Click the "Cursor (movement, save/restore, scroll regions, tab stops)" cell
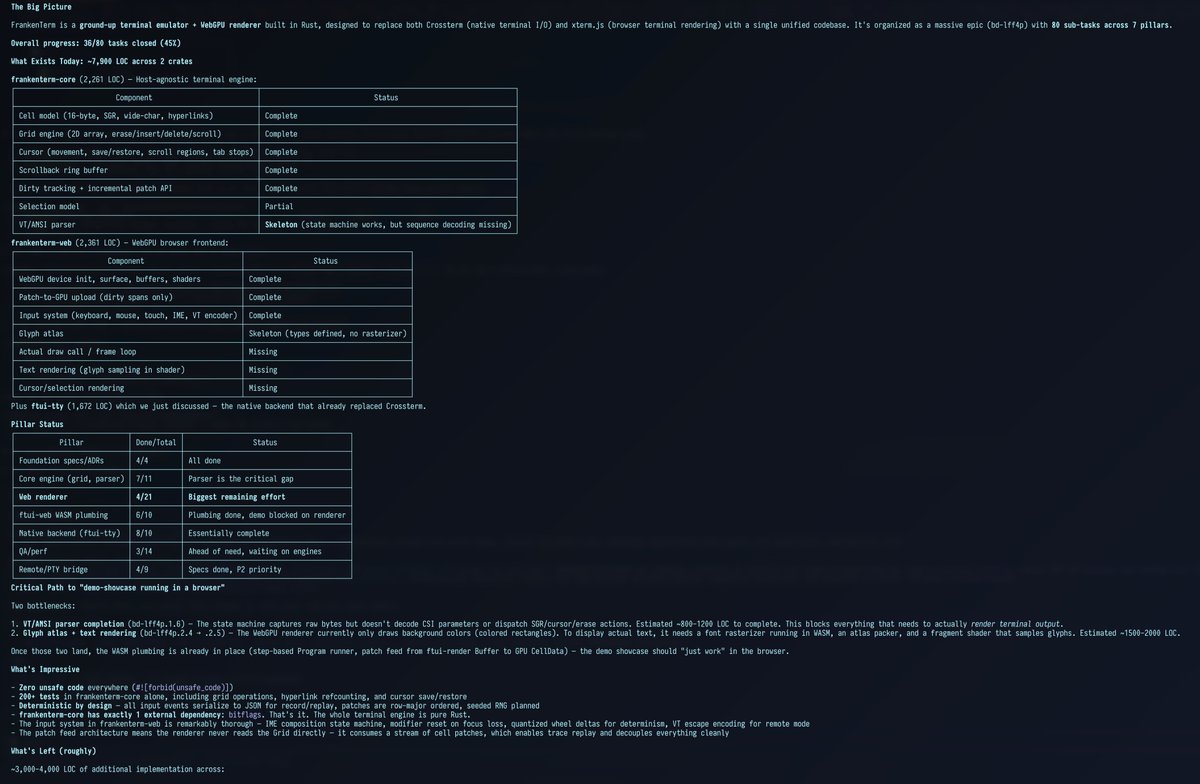The width and height of the screenshot is (1200, 784). click(x=135, y=152)
